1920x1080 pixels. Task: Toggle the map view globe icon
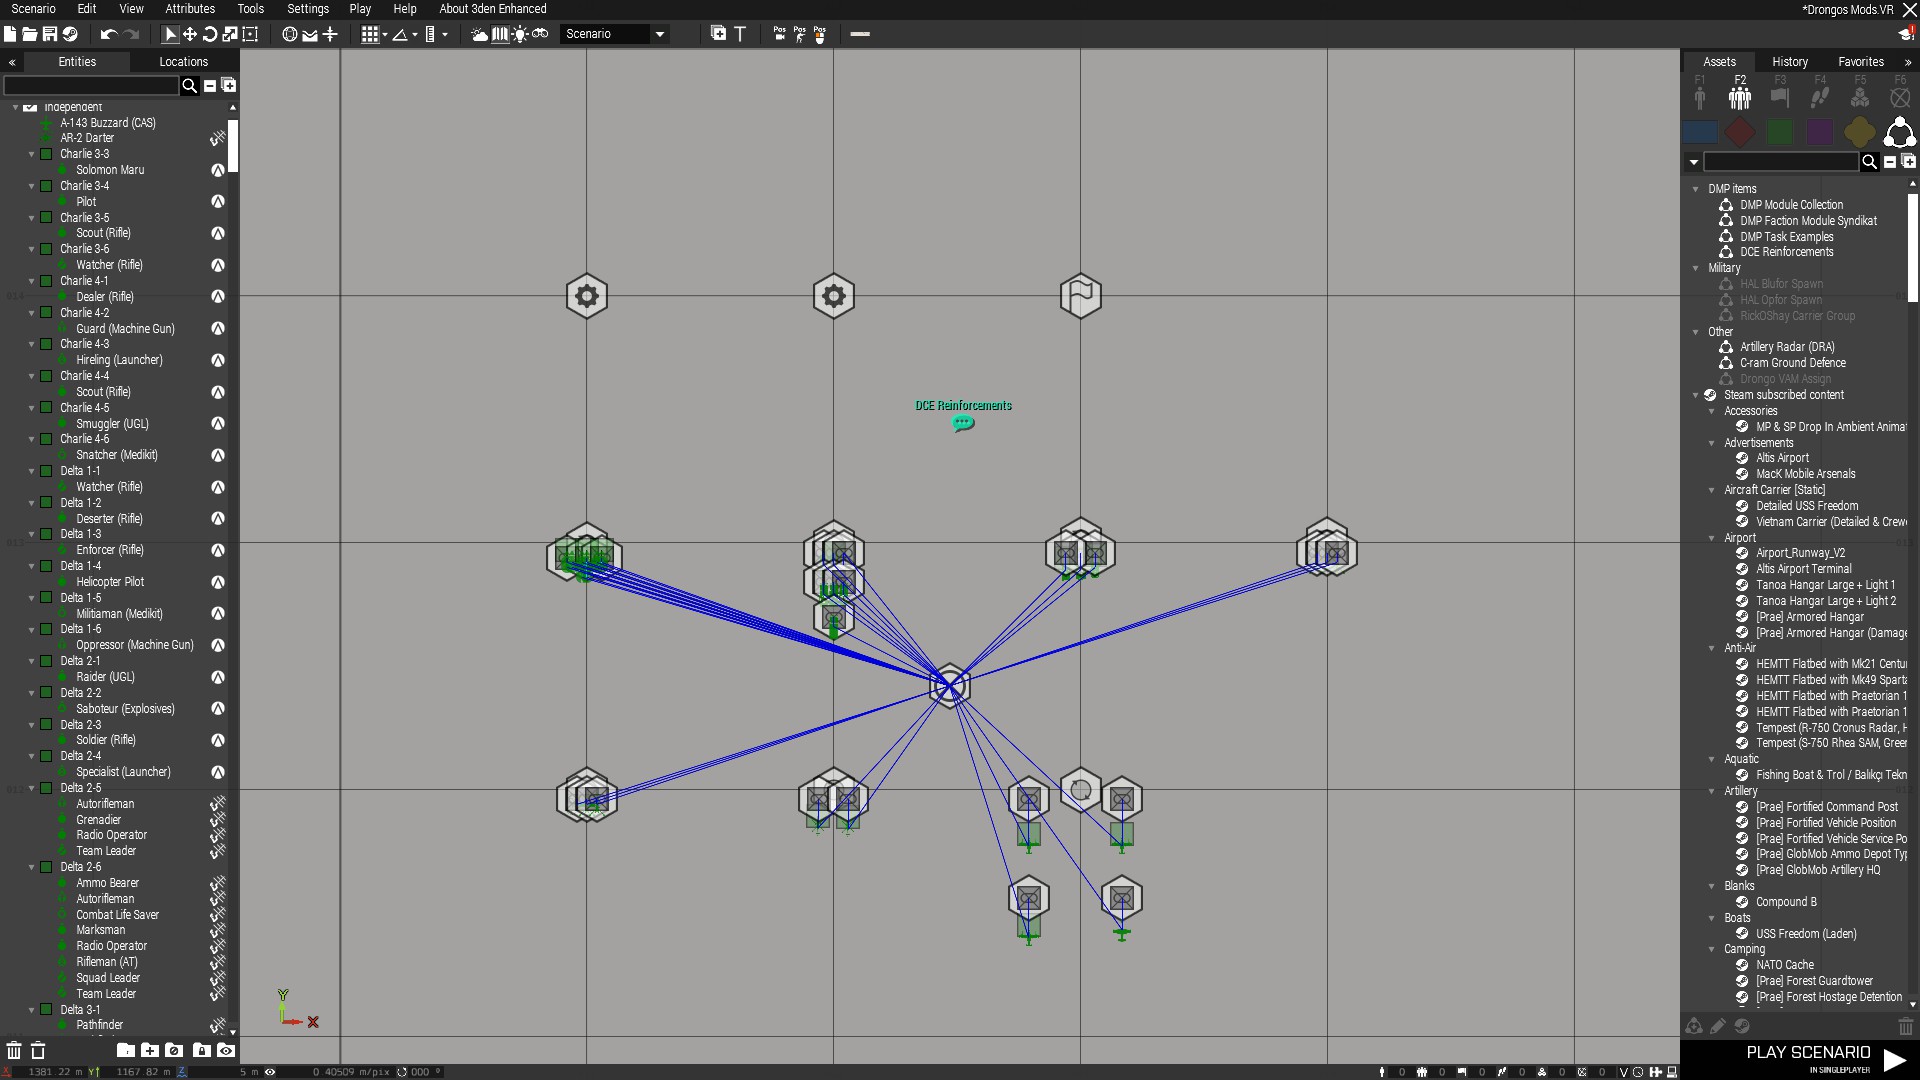click(290, 34)
